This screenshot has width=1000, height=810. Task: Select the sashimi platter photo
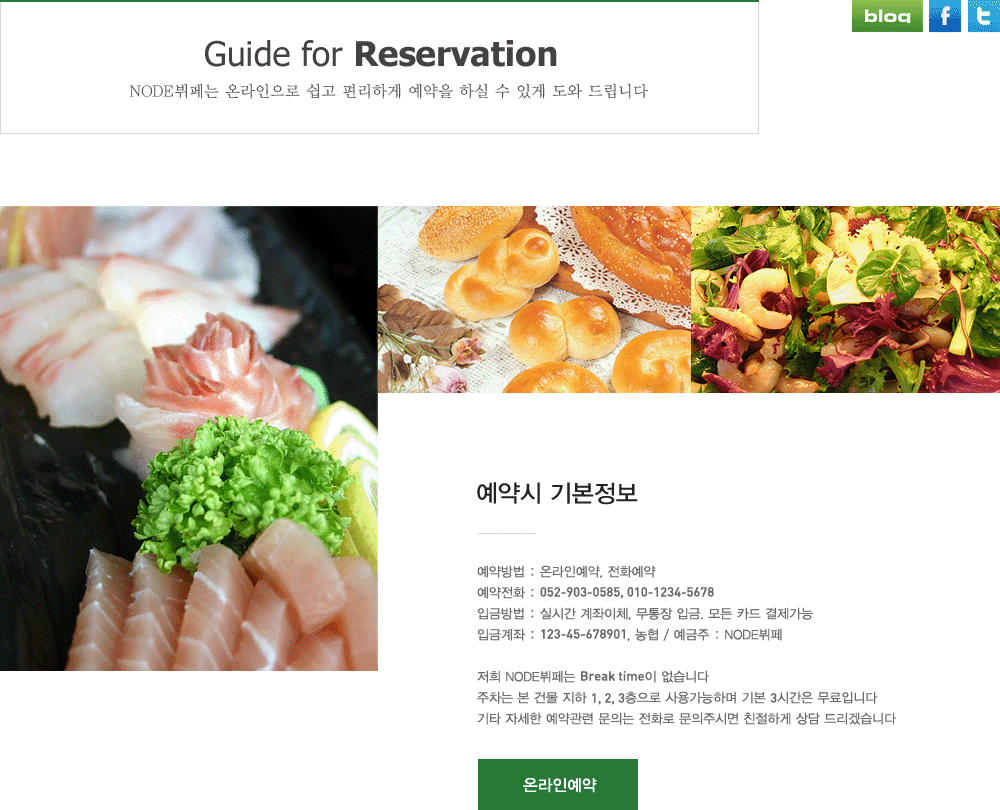coord(189,438)
